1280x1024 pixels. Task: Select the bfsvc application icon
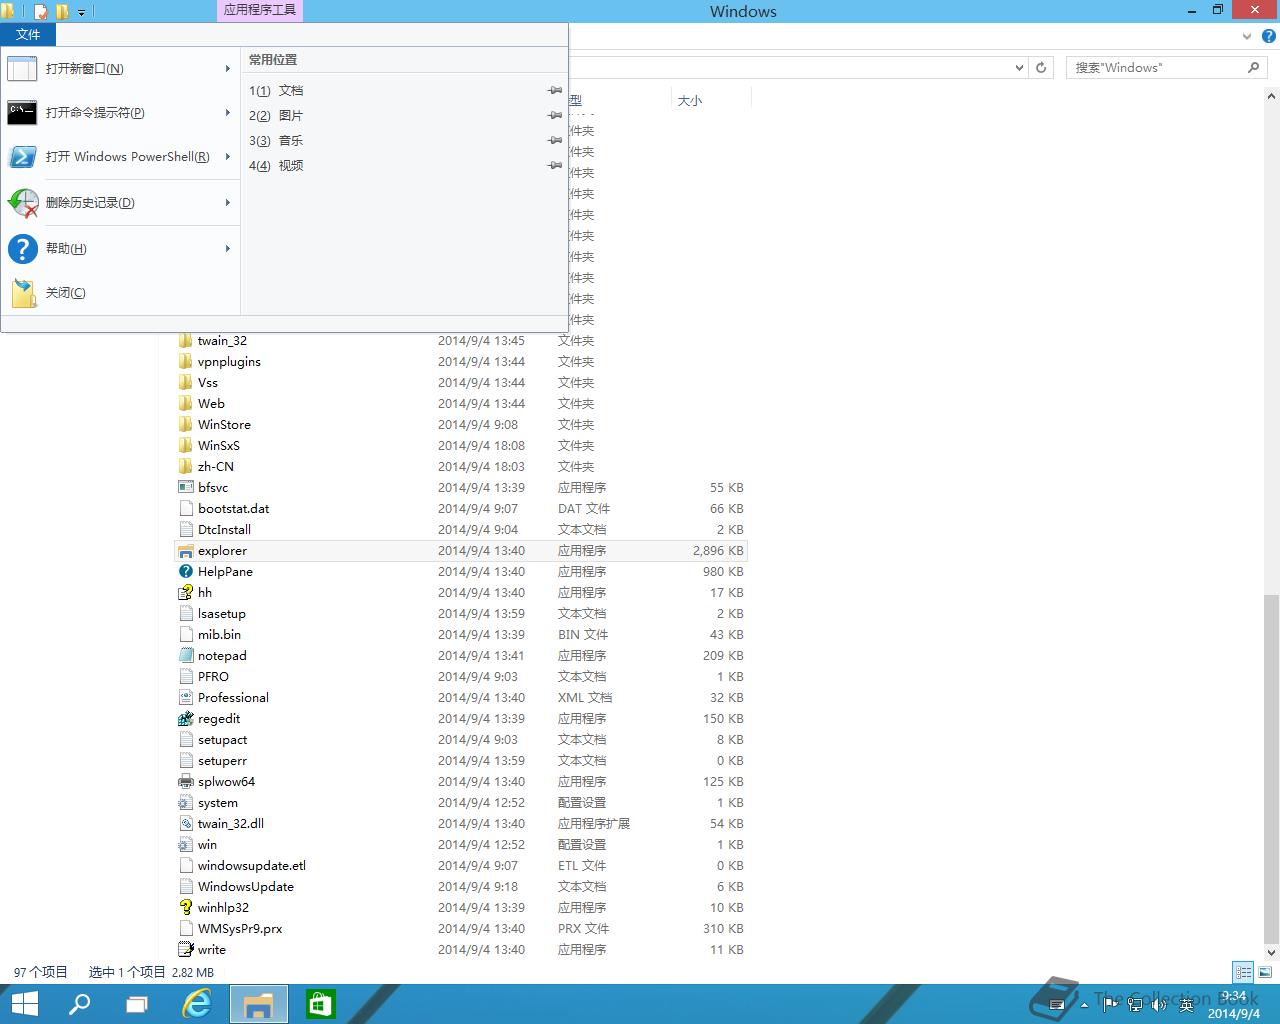tap(185, 488)
